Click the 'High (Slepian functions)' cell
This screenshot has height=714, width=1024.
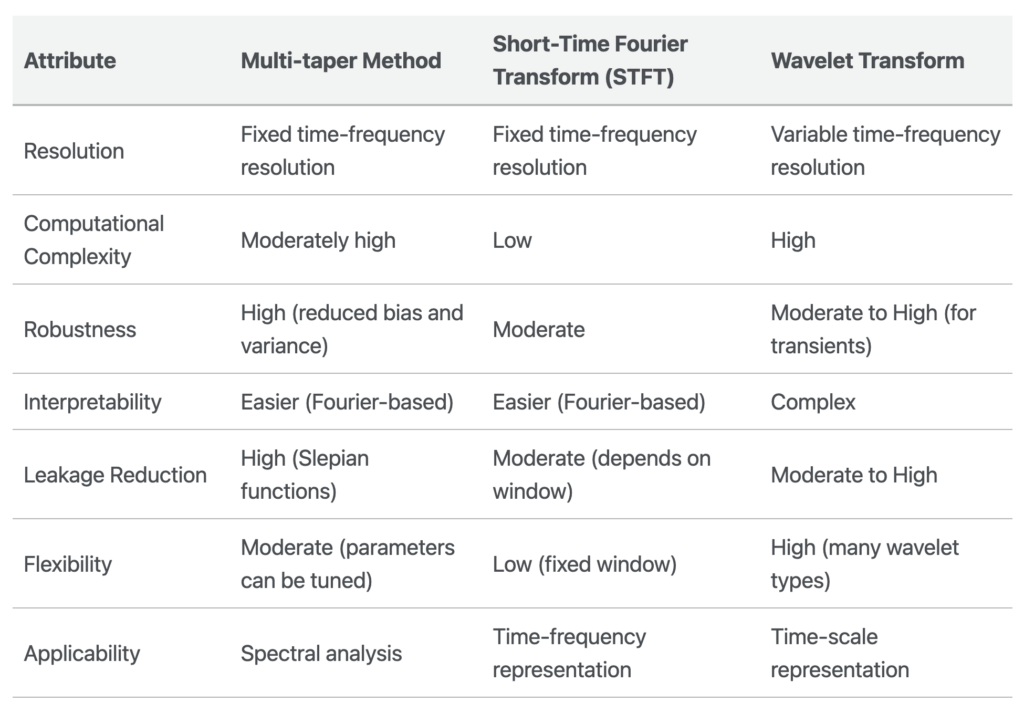[305, 475]
